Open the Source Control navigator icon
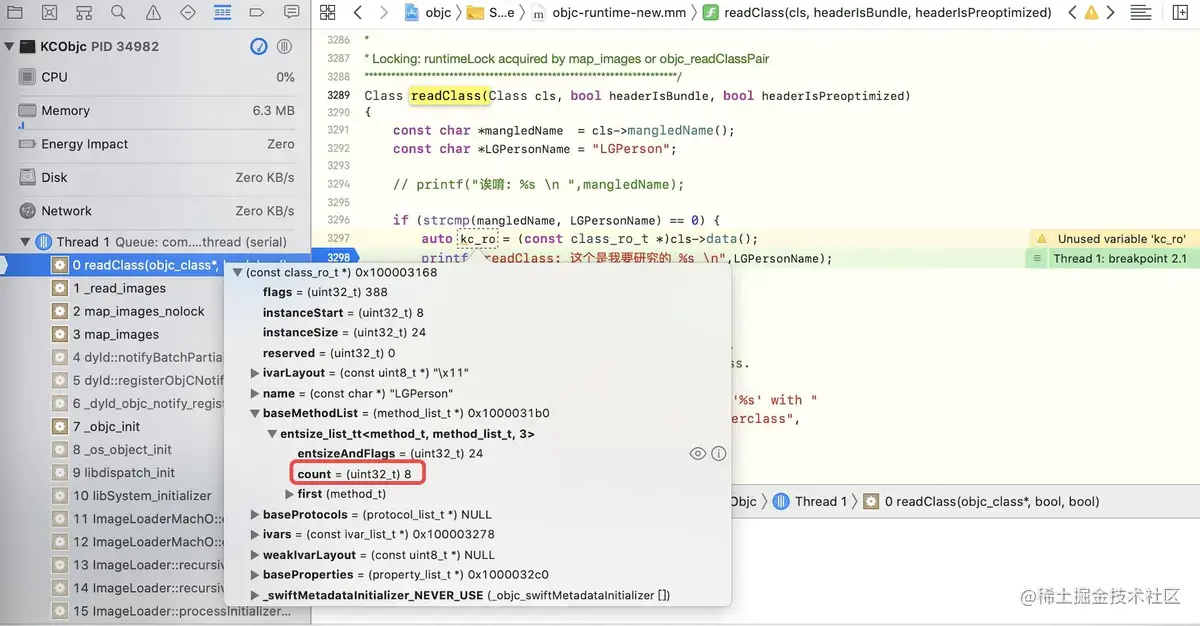 (49, 13)
